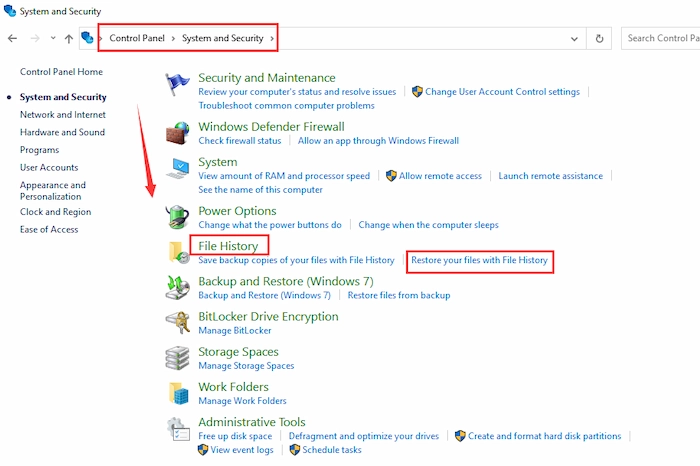Open User Accounts category
Screen dimensions: 700x466
pos(49,167)
